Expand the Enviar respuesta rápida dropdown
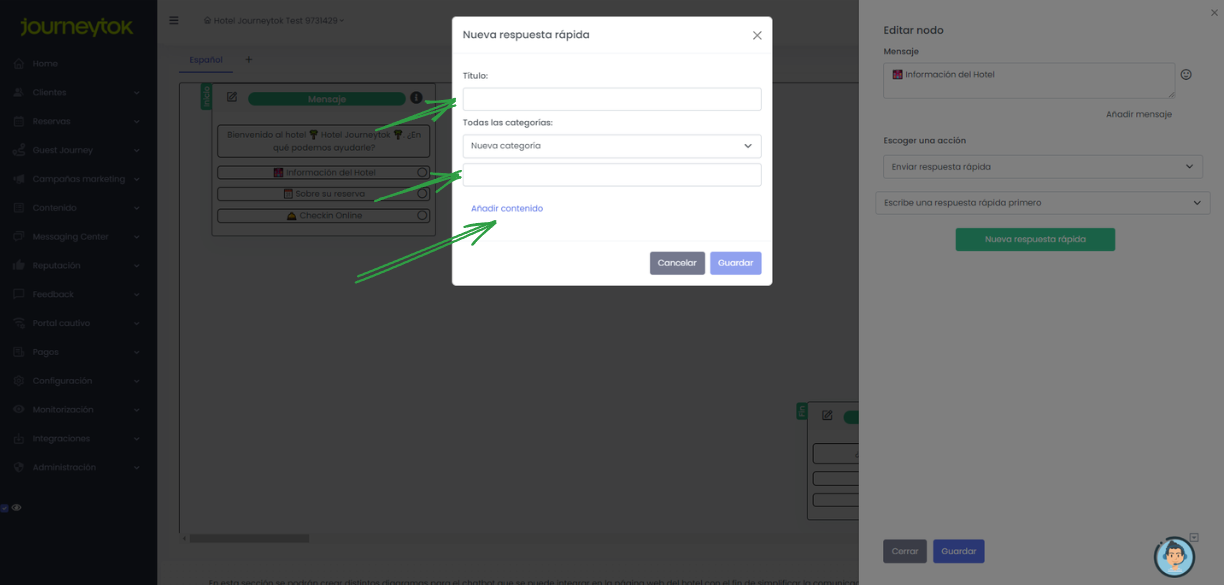Screen dimensions: 1224x585 point(1042,167)
